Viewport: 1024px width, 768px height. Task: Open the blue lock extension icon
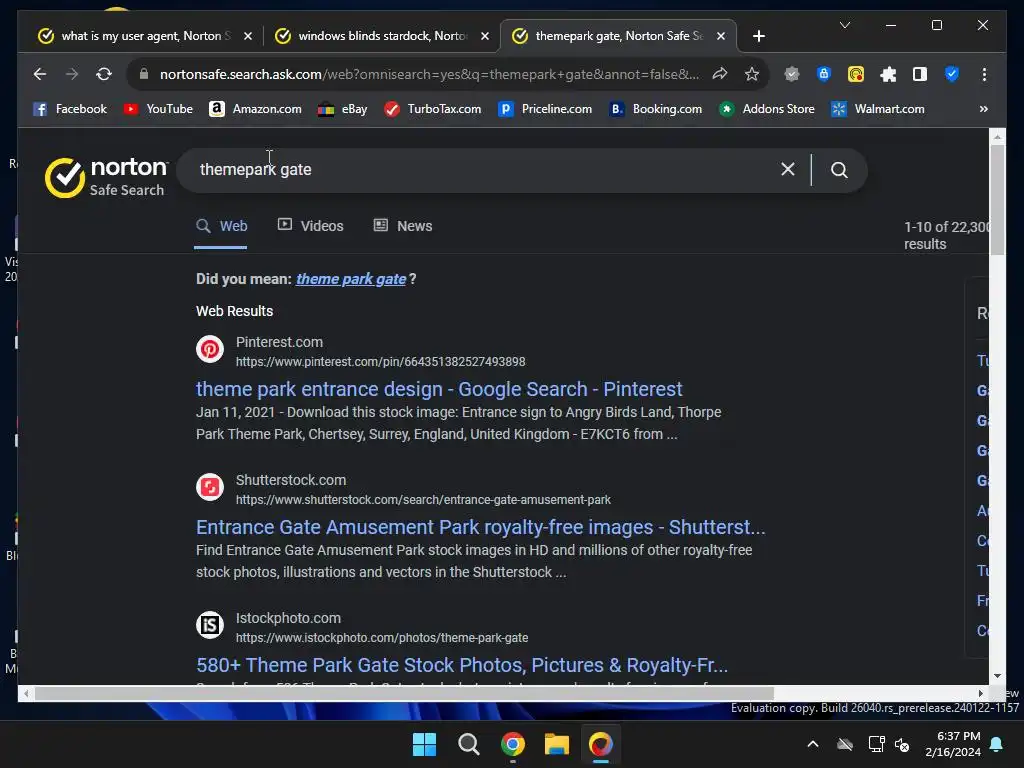click(824, 74)
